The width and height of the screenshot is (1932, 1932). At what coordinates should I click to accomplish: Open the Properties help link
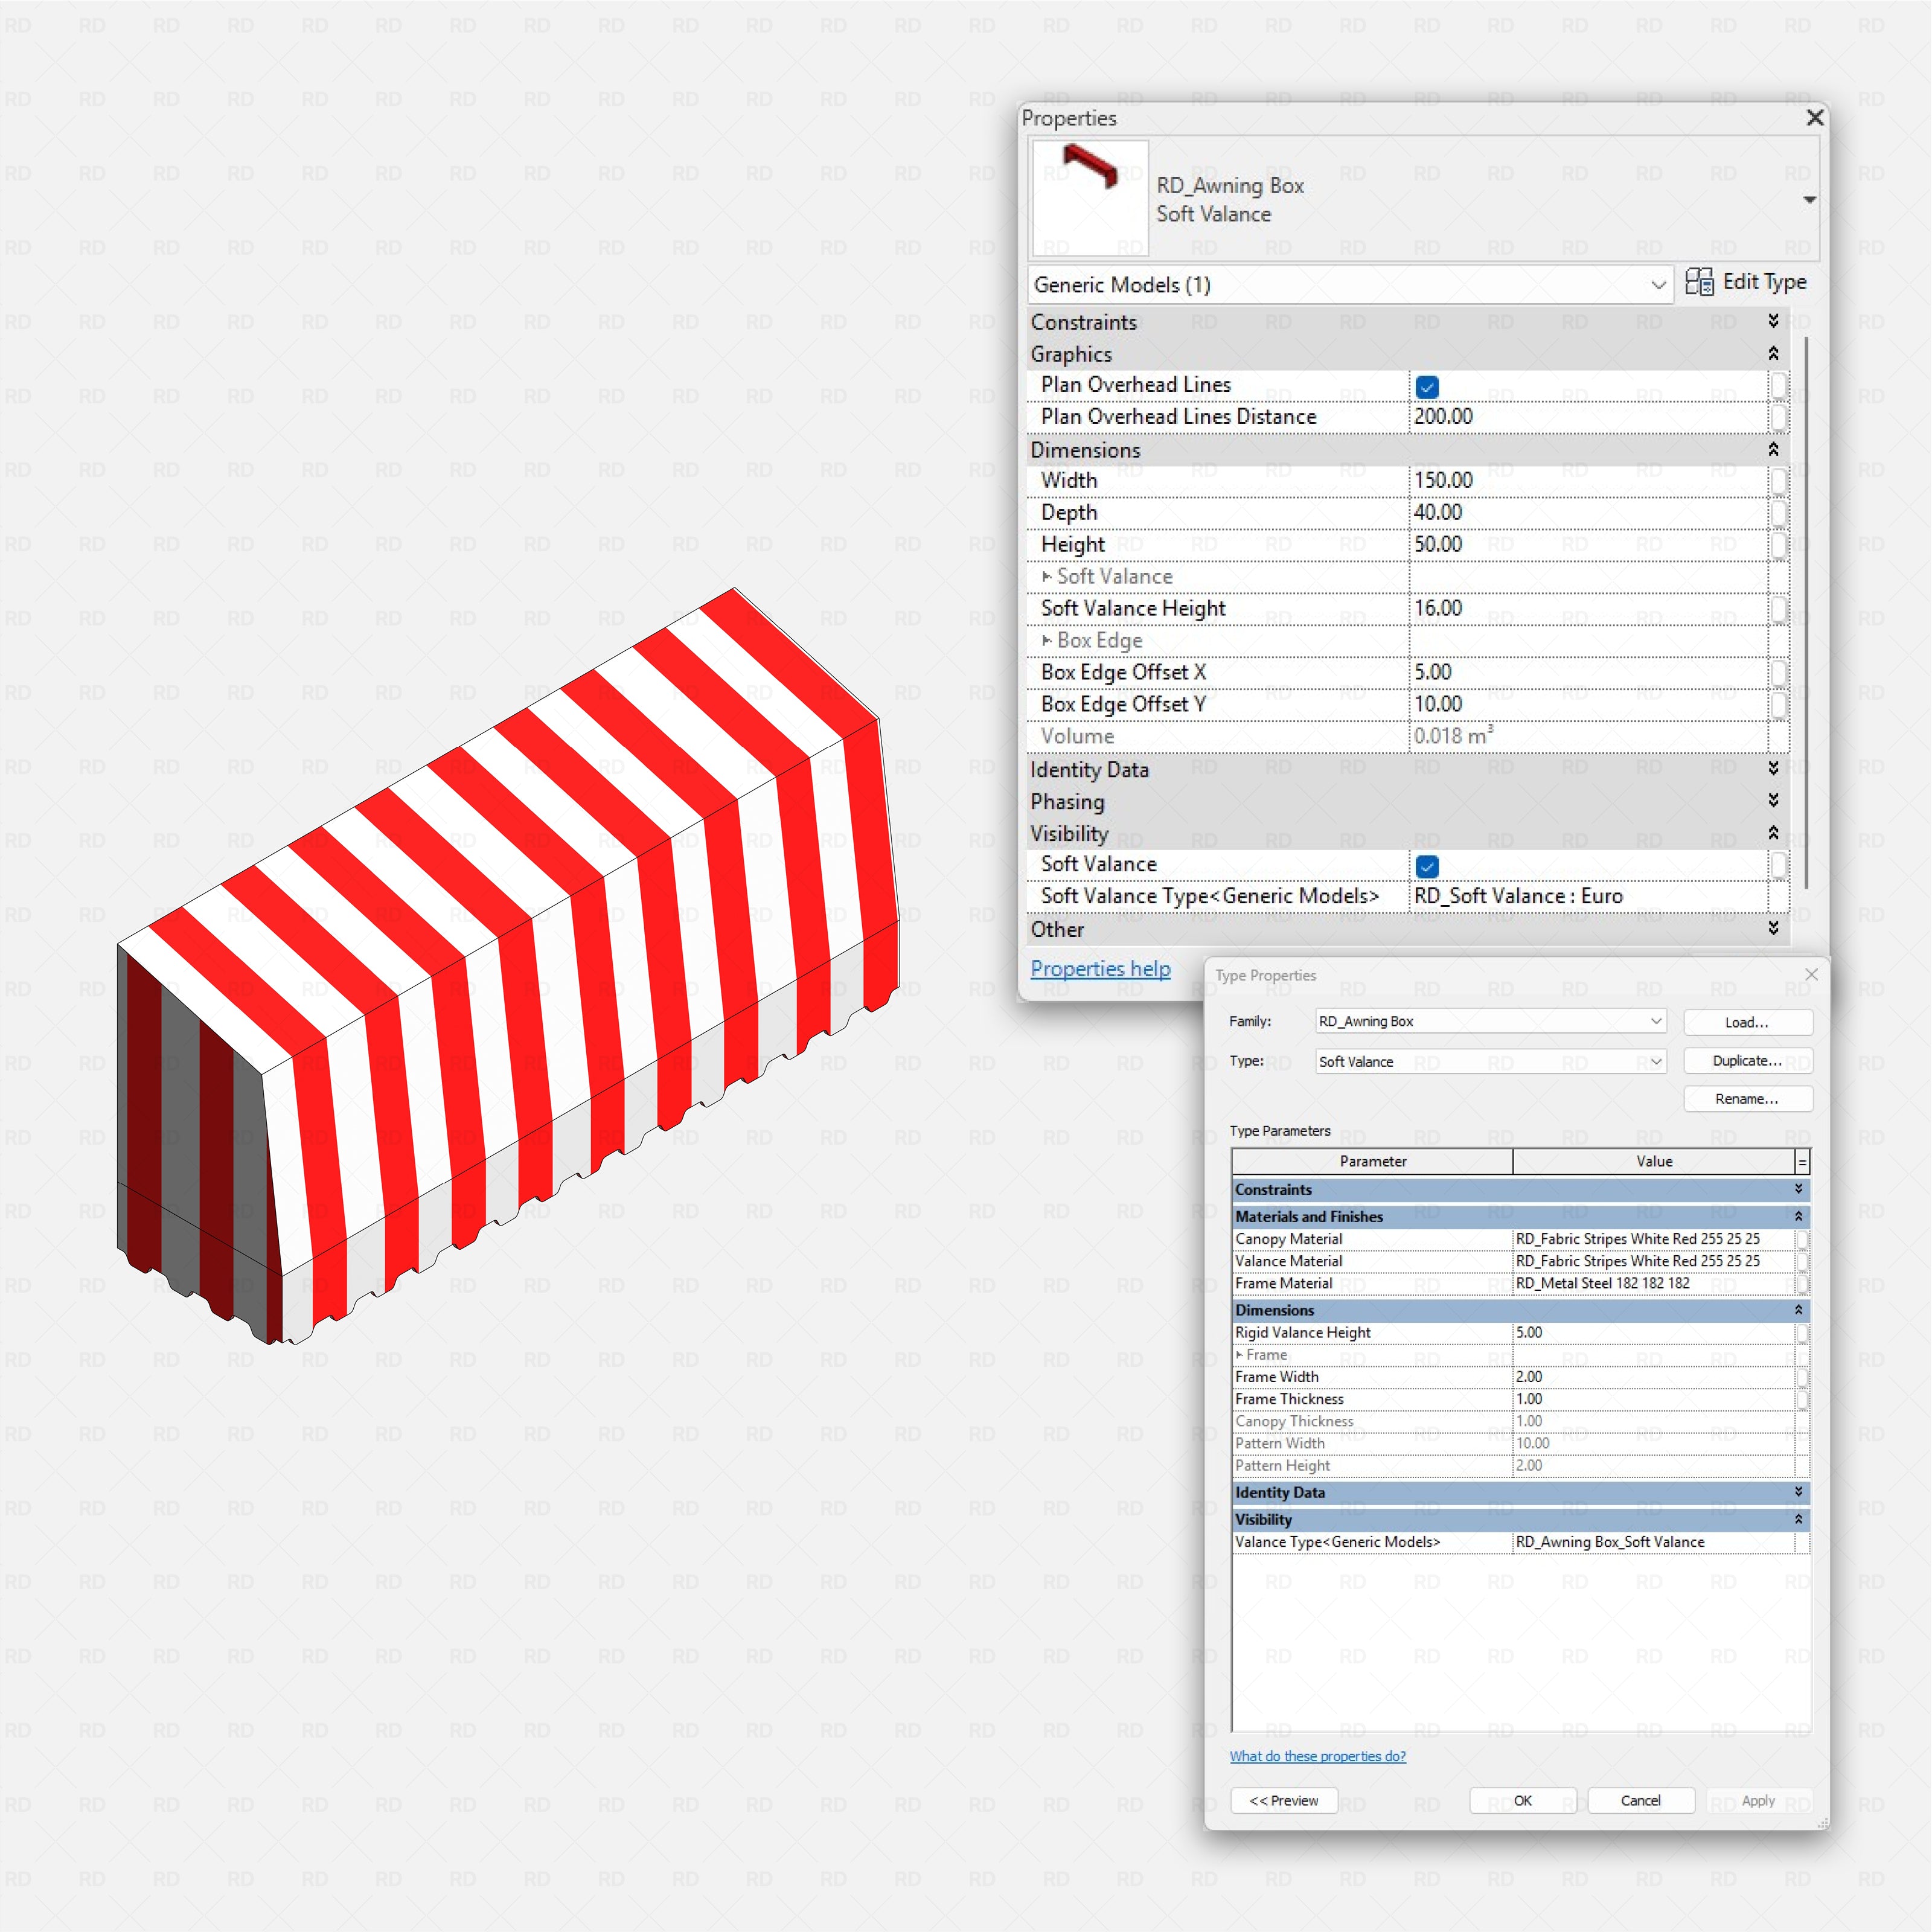click(x=1100, y=968)
